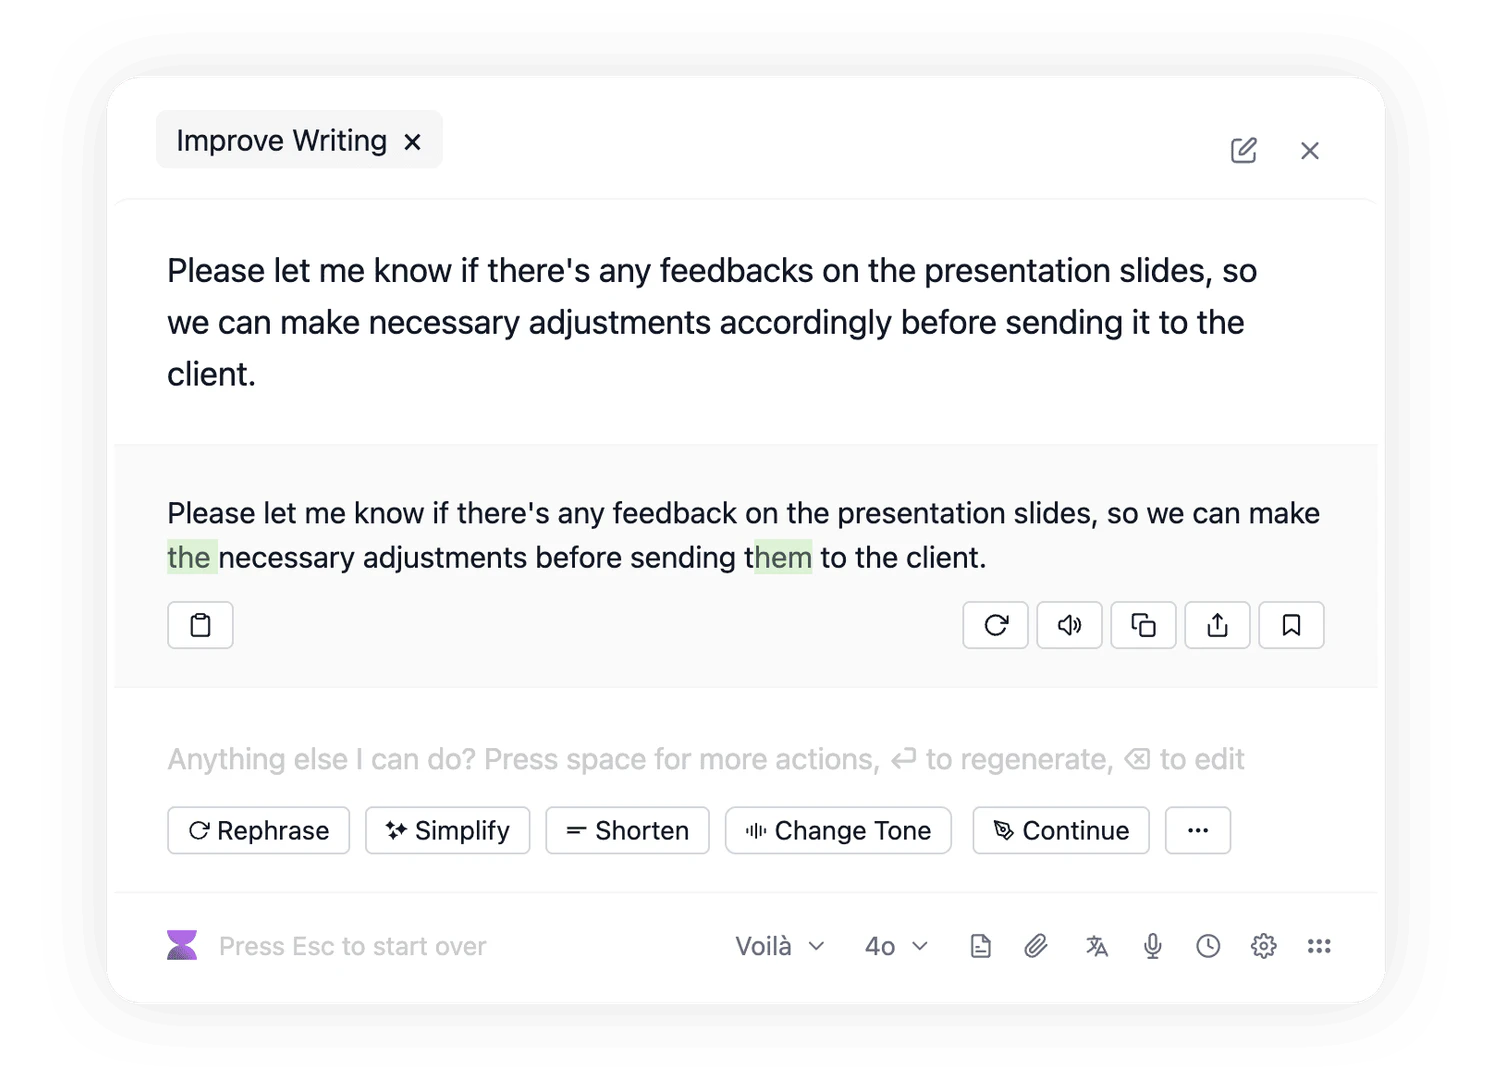Click the Shorten action button
The height and width of the screenshot is (1080, 1492).
click(627, 830)
